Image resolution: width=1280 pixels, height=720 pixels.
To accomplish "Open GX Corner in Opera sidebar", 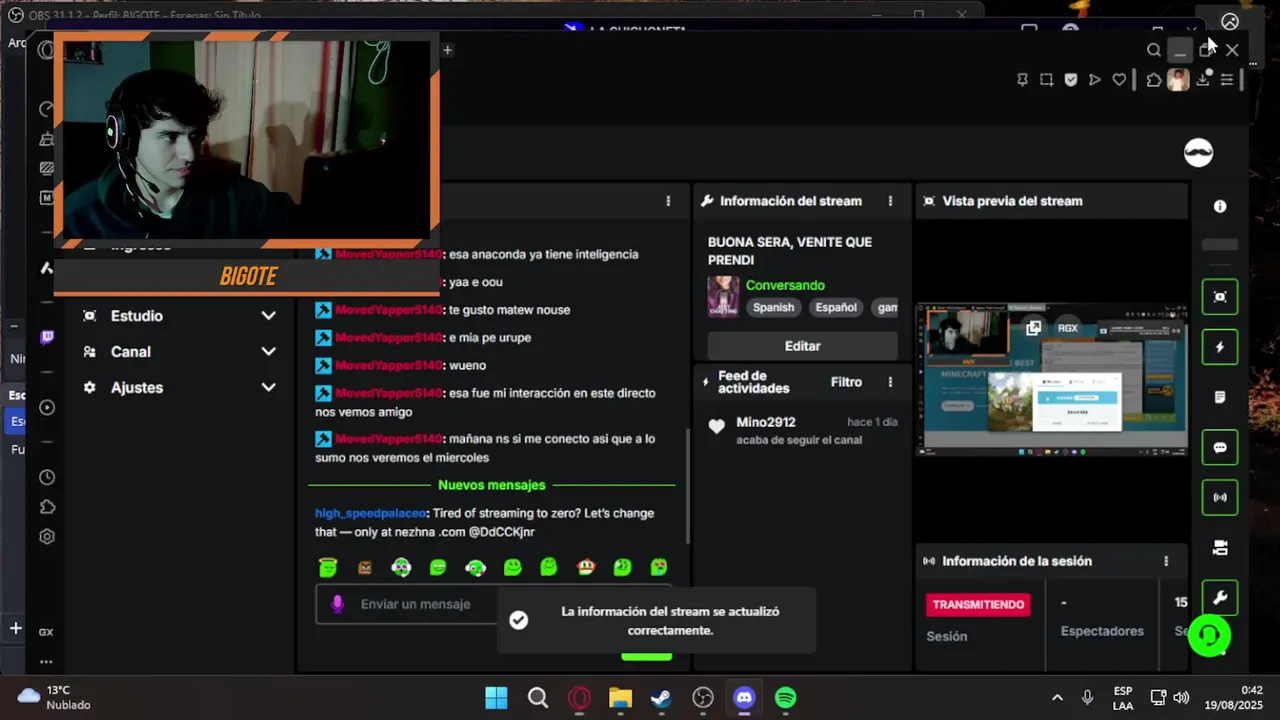I will click(46, 631).
